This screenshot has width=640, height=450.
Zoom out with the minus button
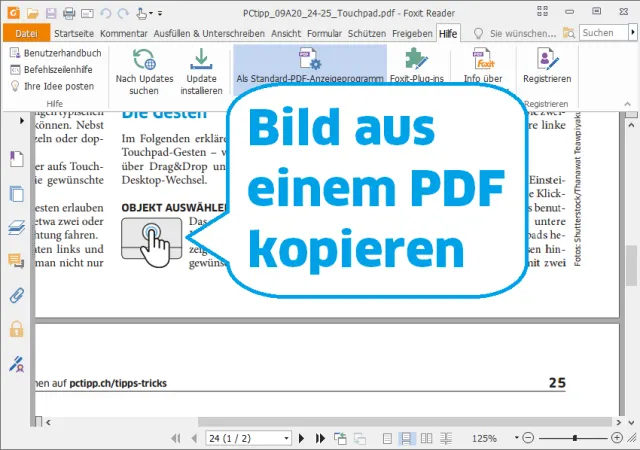coord(528,438)
